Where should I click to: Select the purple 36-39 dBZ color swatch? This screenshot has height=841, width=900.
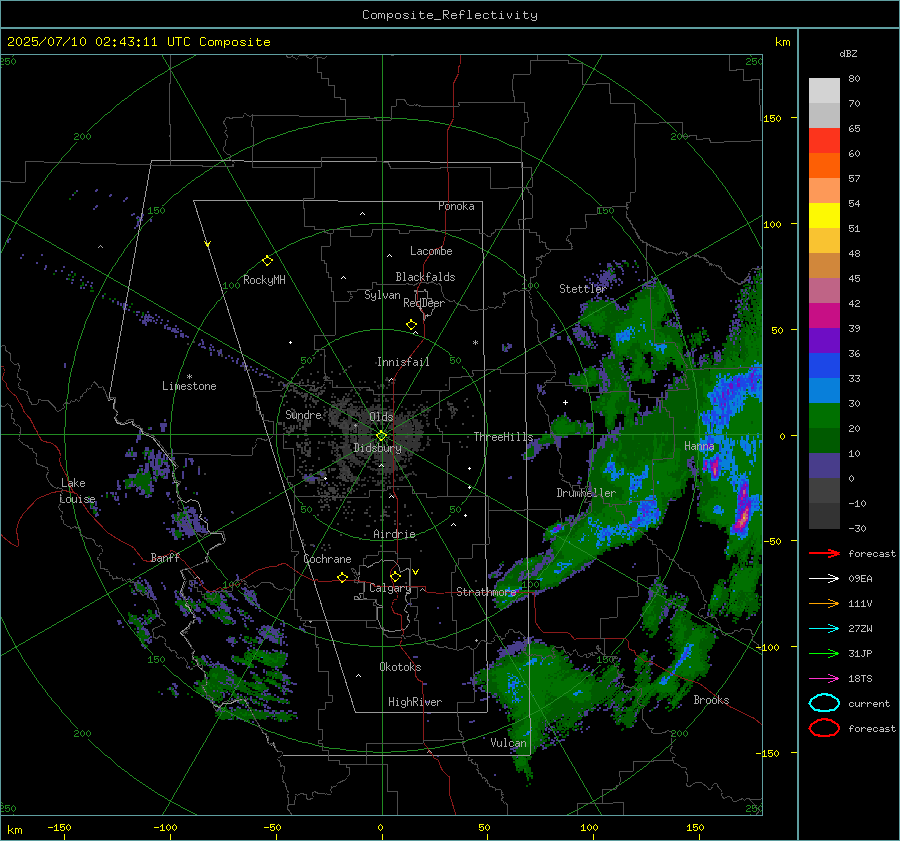(824, 341)
